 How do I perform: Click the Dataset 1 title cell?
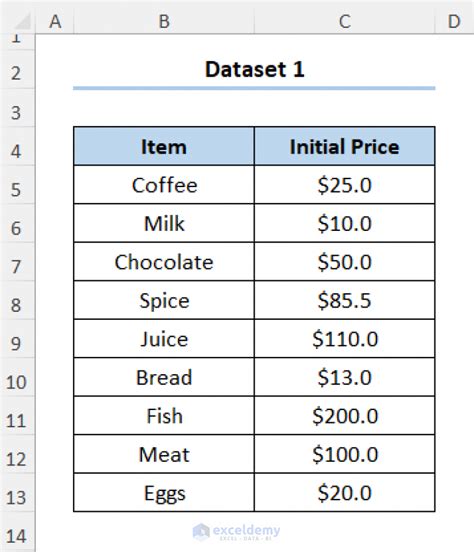[x=254, y=69]
